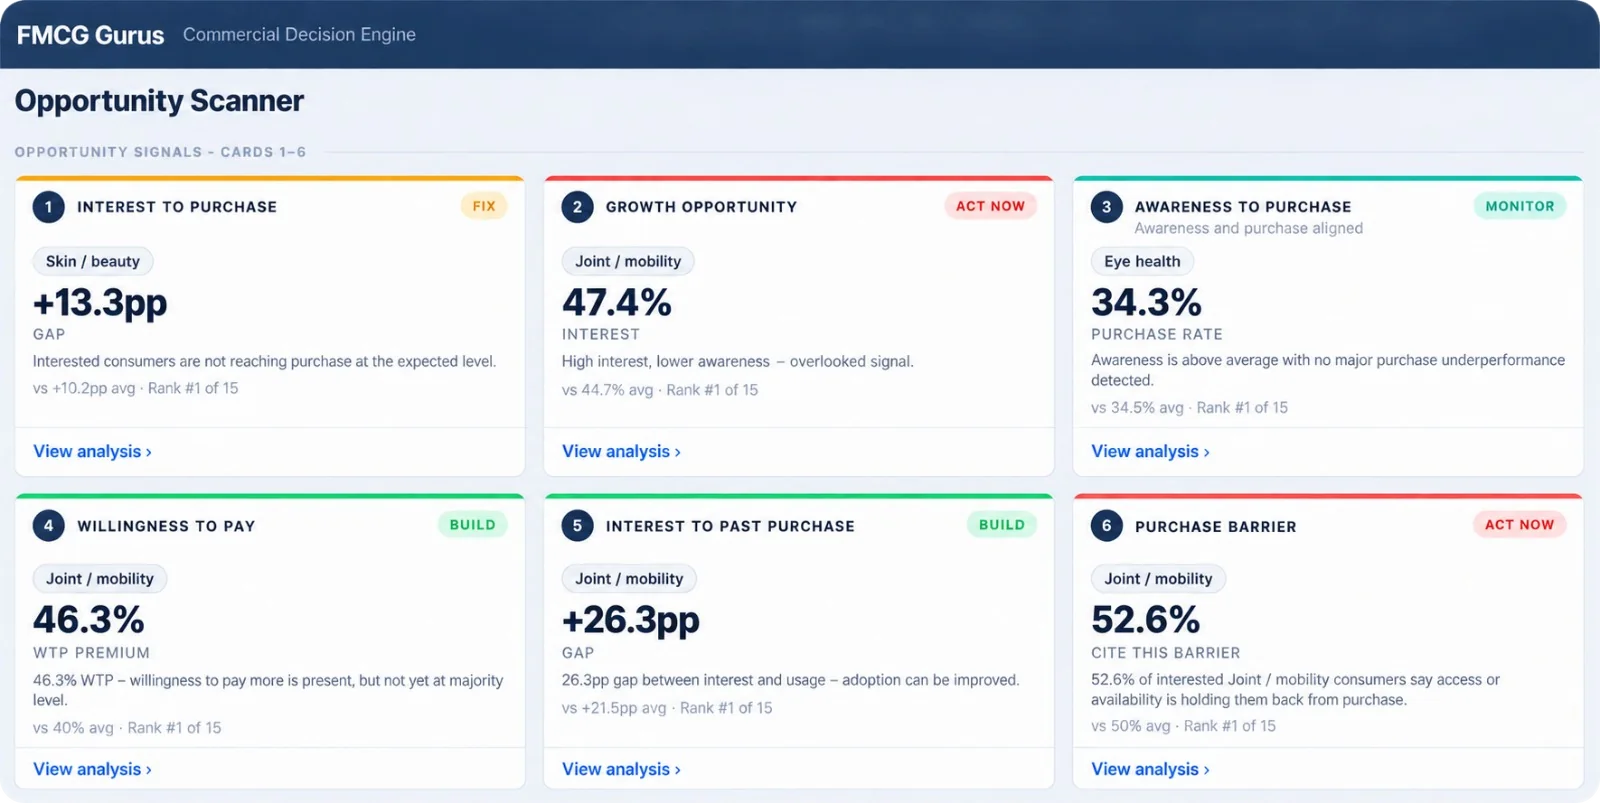Viewport: 1600px width, 803px height.
Task: Click the ACT NOW badge on Purchase Barrier
Action: [x=1520, y=525]
